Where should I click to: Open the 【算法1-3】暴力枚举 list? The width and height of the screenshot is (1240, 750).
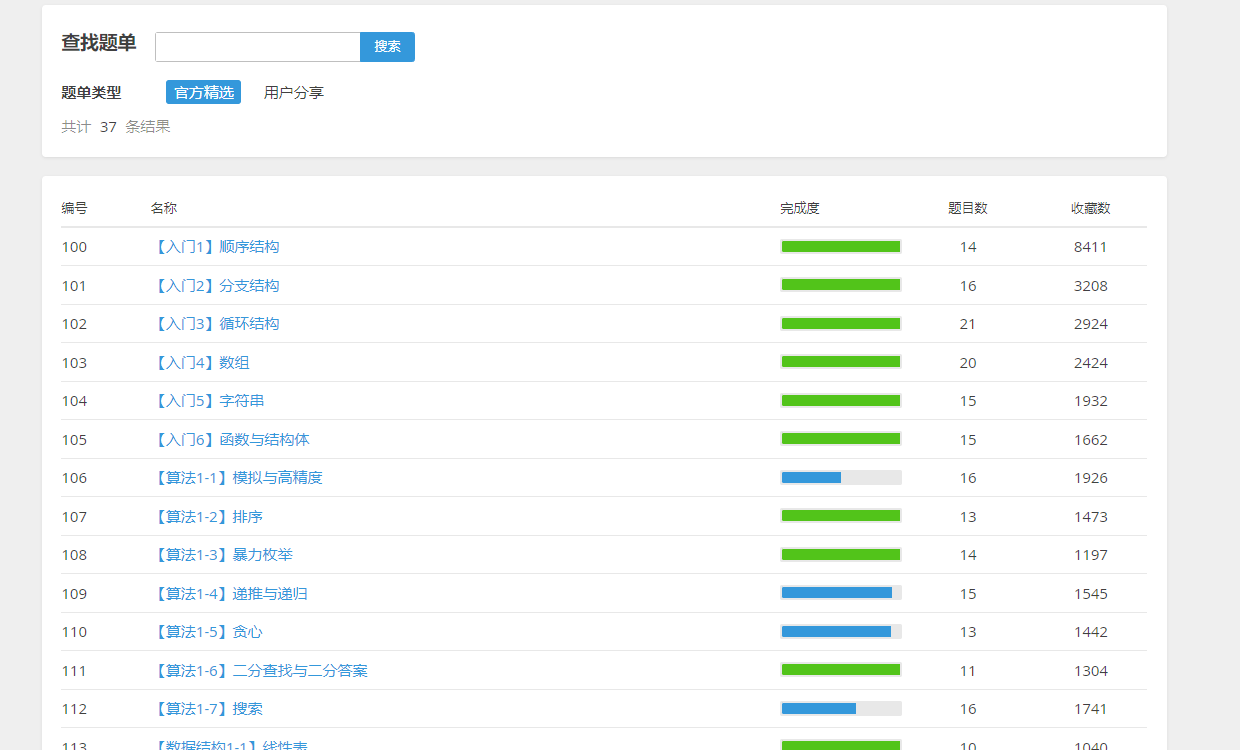(x=223, y=555)
